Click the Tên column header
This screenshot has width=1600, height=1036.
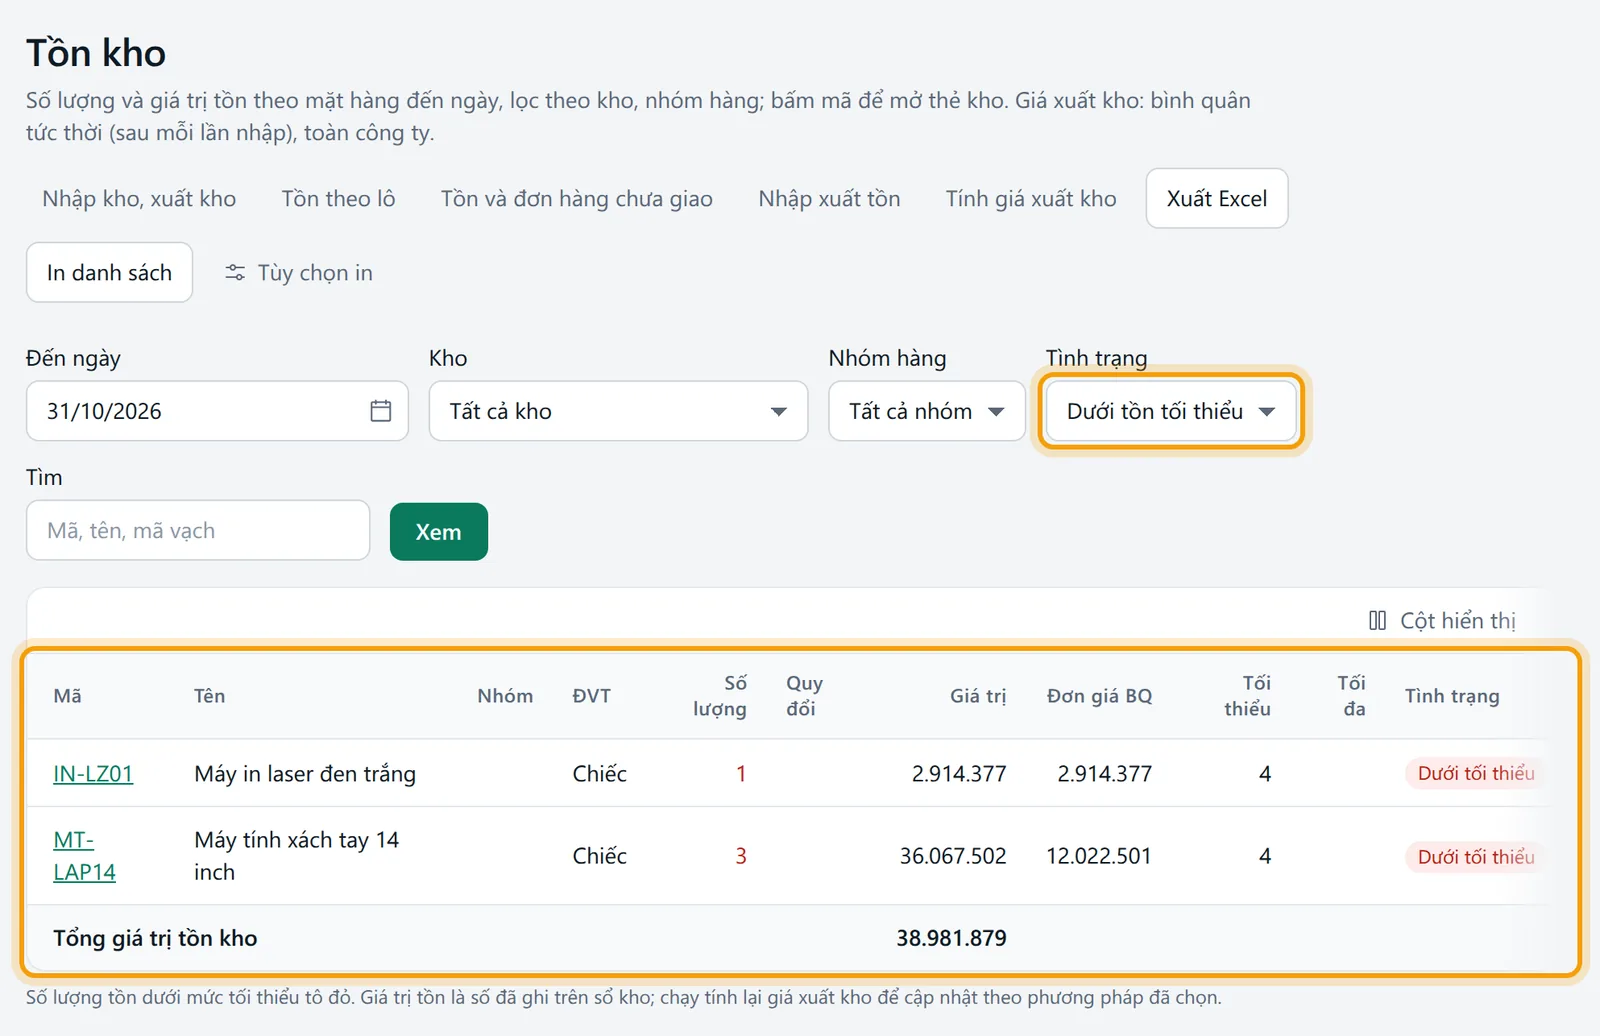pos(209,696)
